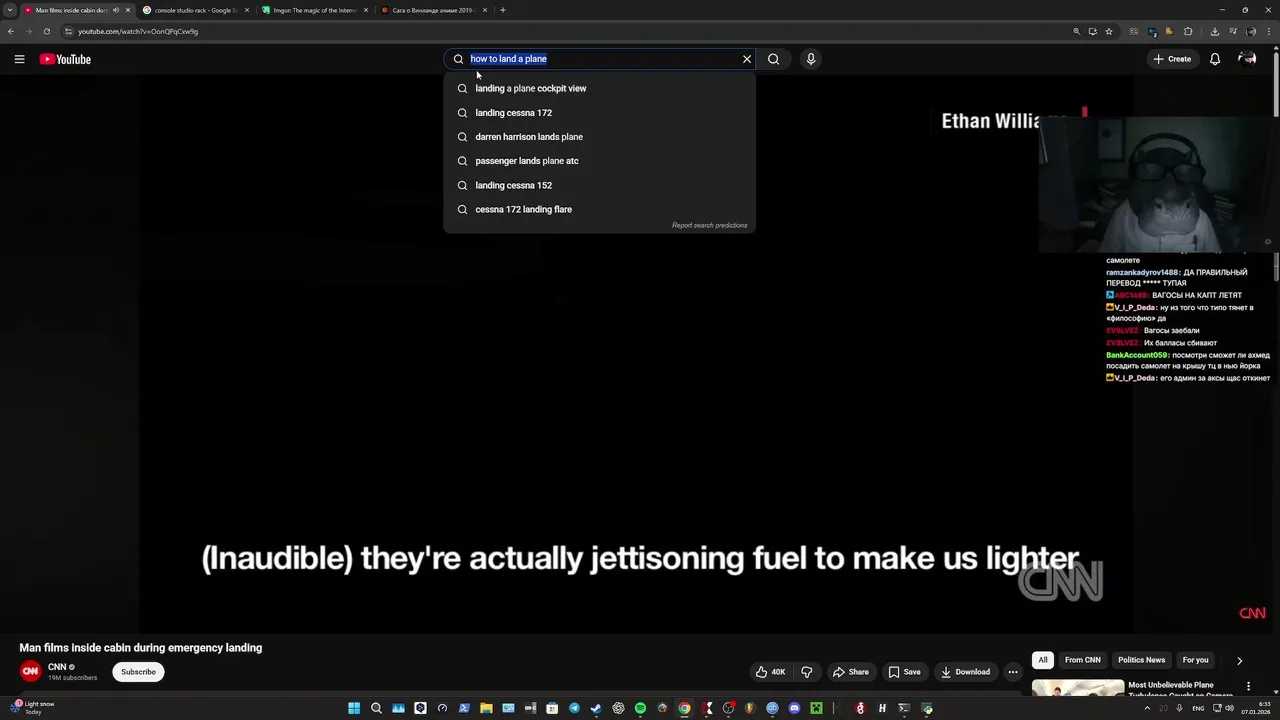This screenshot has width=1280, height=720.
Task: Open Minecraft from the taskbar
Action: pyautogui.click(x=816, y=708)
